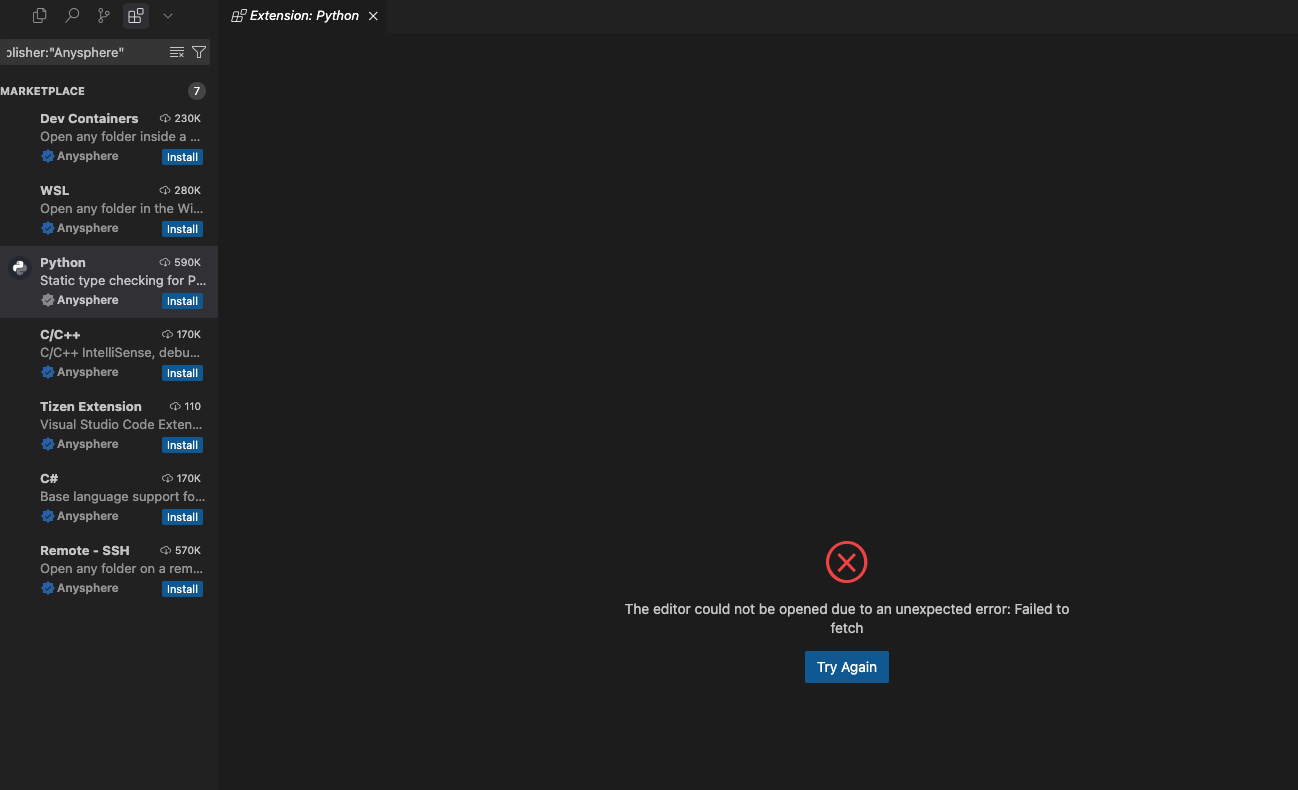The image size is (1298, 790).
Task: Click the Try Again button
Action: pyautogui.click(x=847, y=667)
